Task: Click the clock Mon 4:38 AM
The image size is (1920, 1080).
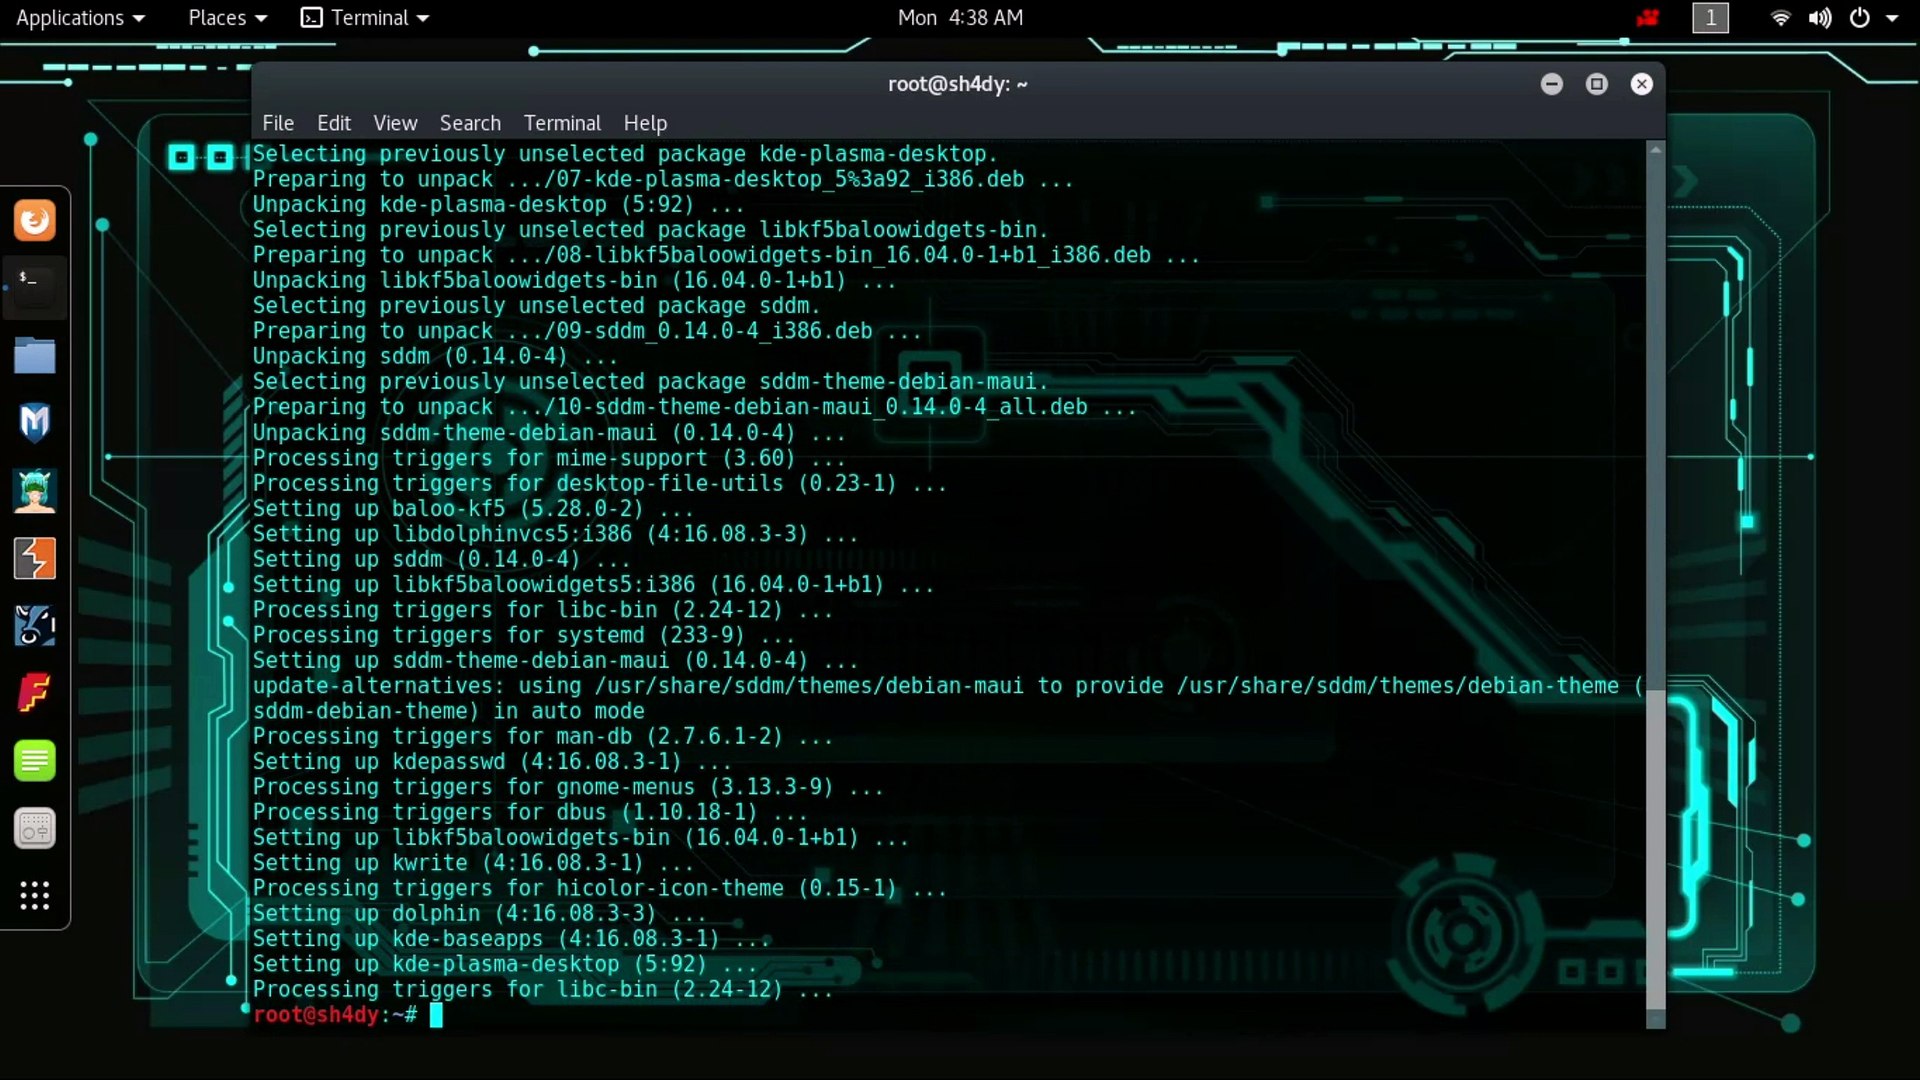Action: coord(960,18)
